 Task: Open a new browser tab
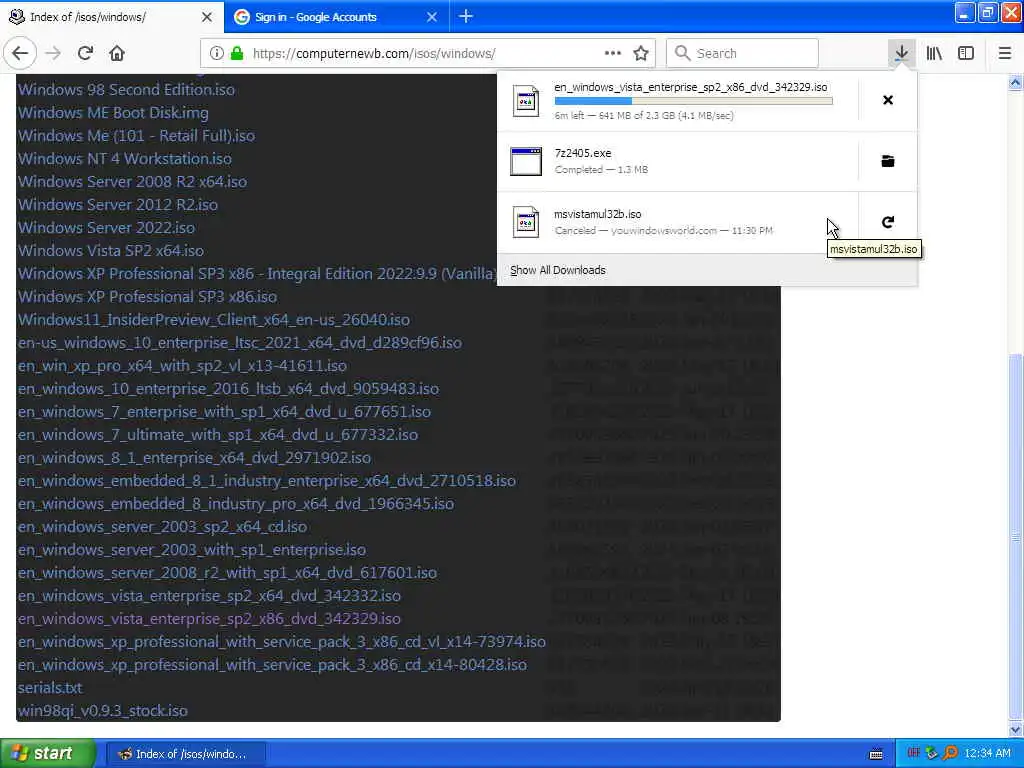[466, 16]
